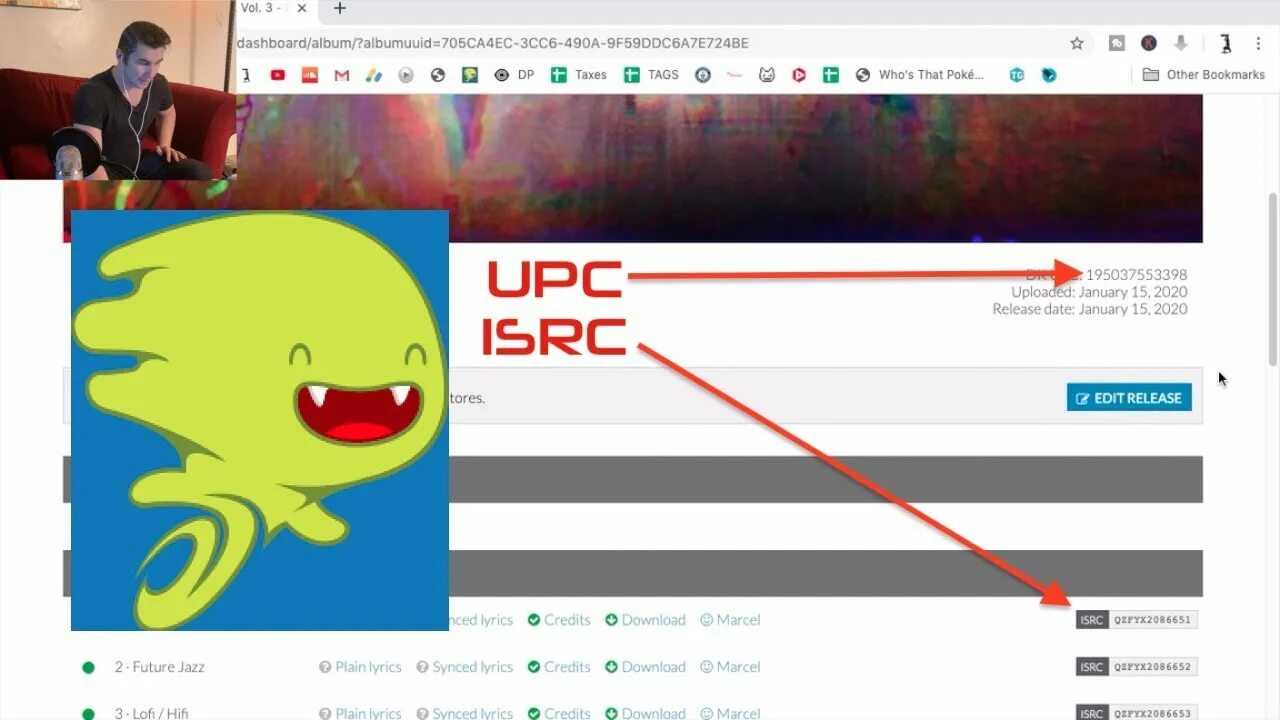The width and height of the screenshot is (1280, 720).
Task: Download the Future Jazz track
Action: [645, 667]
